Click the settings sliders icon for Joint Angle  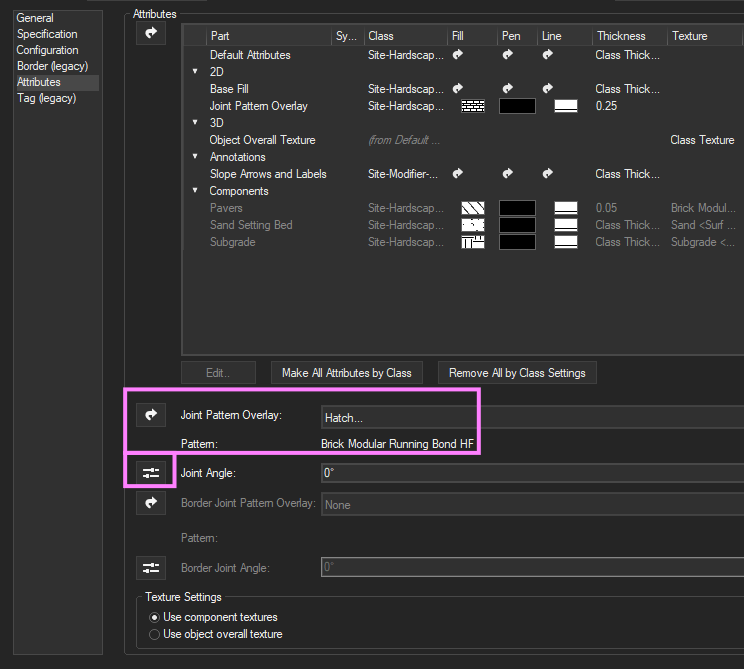151,472
